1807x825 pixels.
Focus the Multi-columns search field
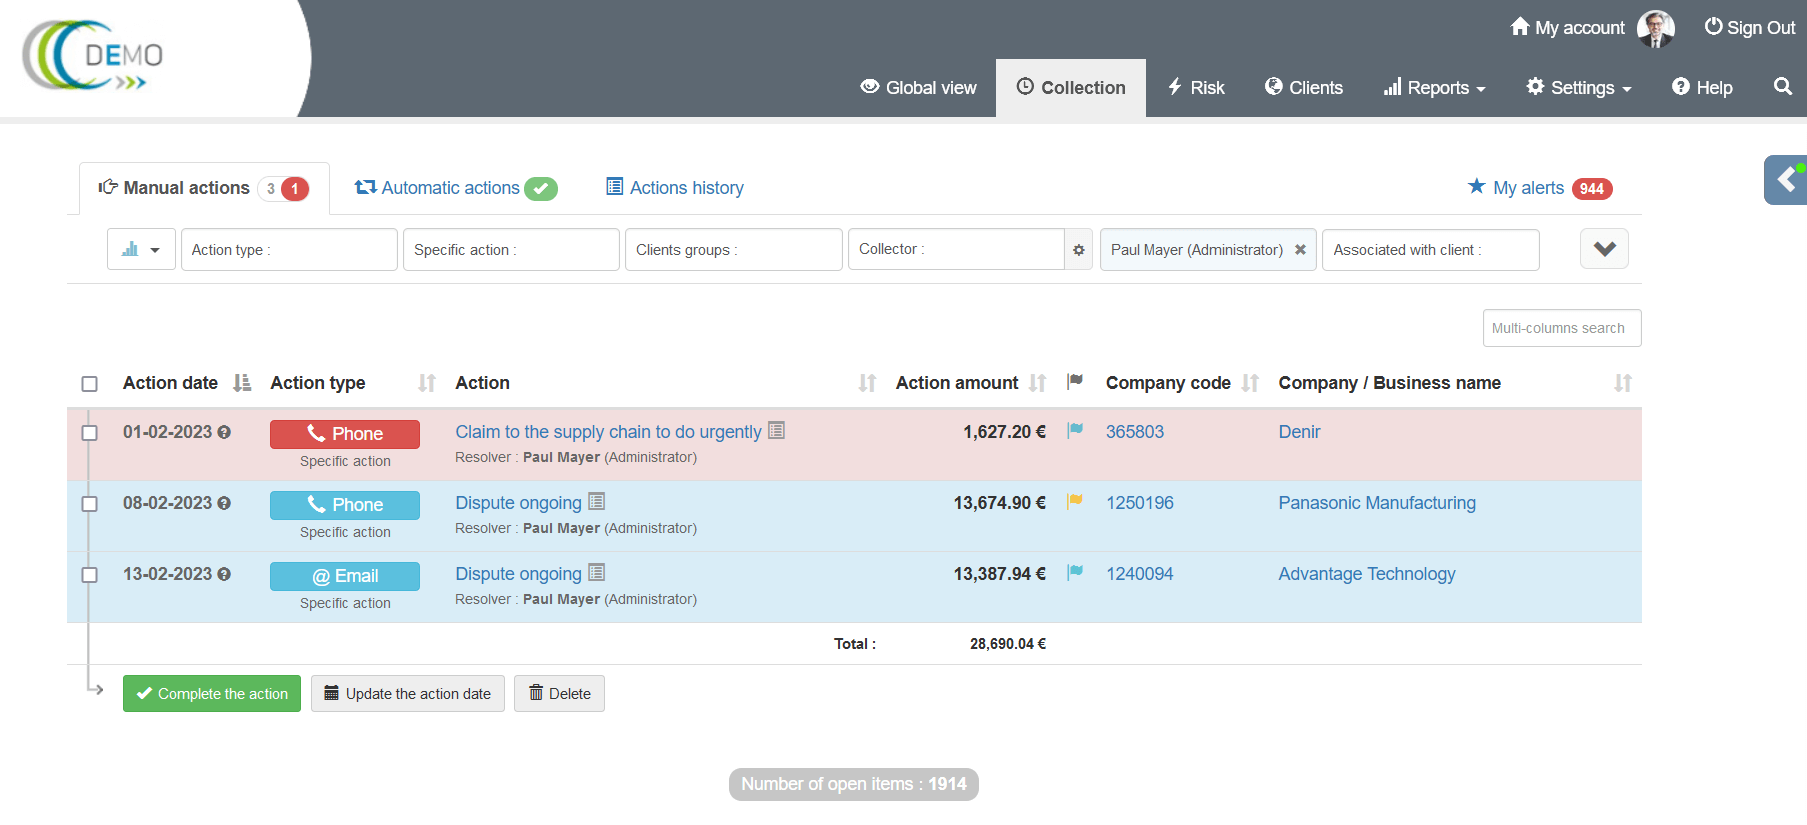1561,328
